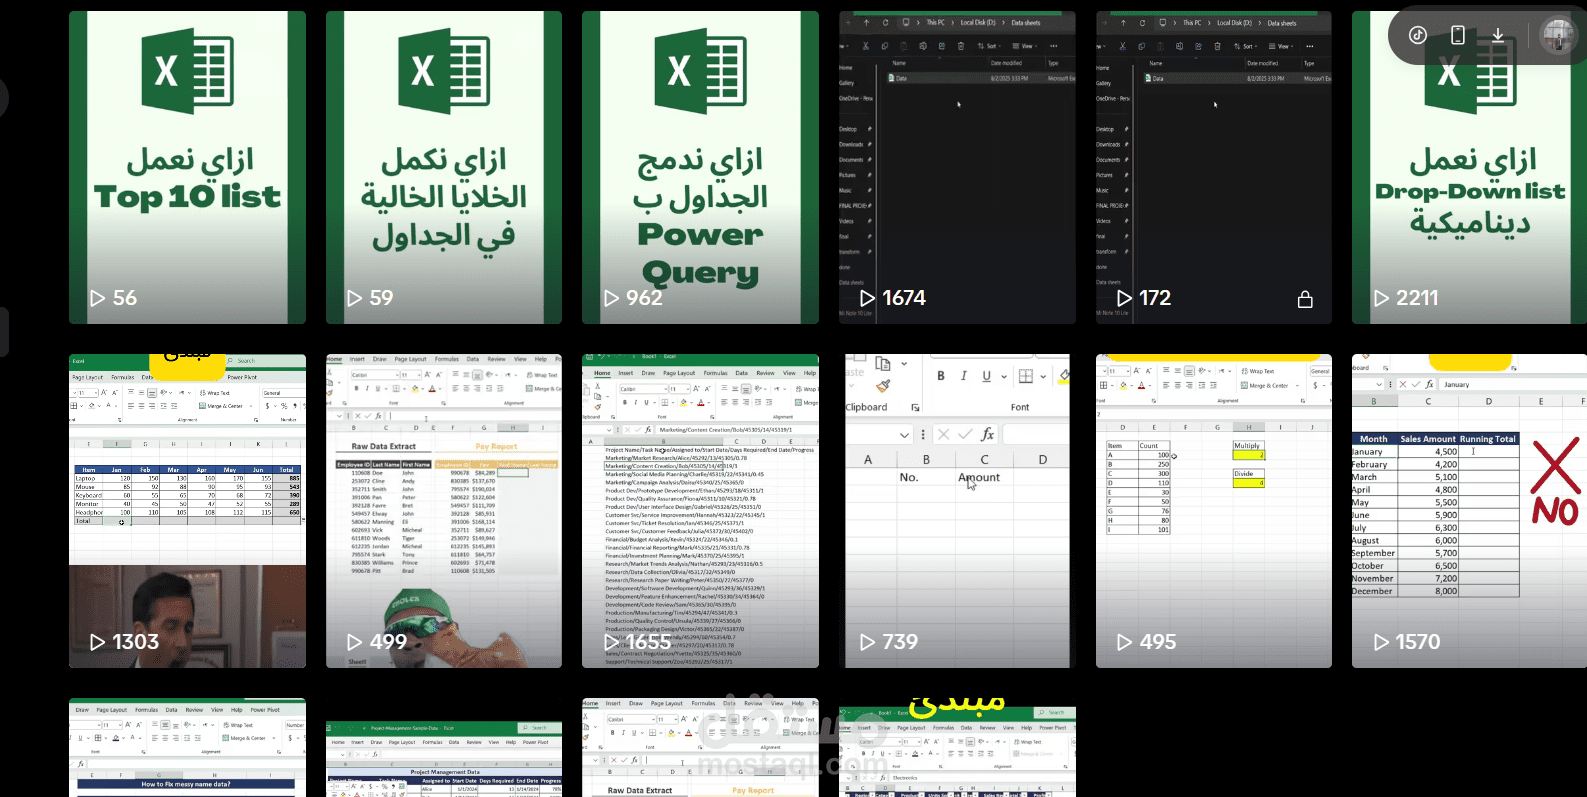The height and width of the screenshot is (797, 1587).
Task: Play the Multiply and Divide video with 495 views
Action: pos(1214,511)
